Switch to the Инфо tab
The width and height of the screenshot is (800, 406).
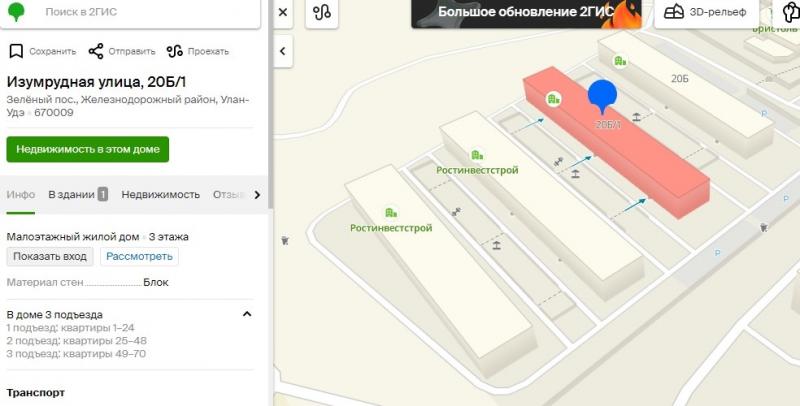[x=21, y=194]
